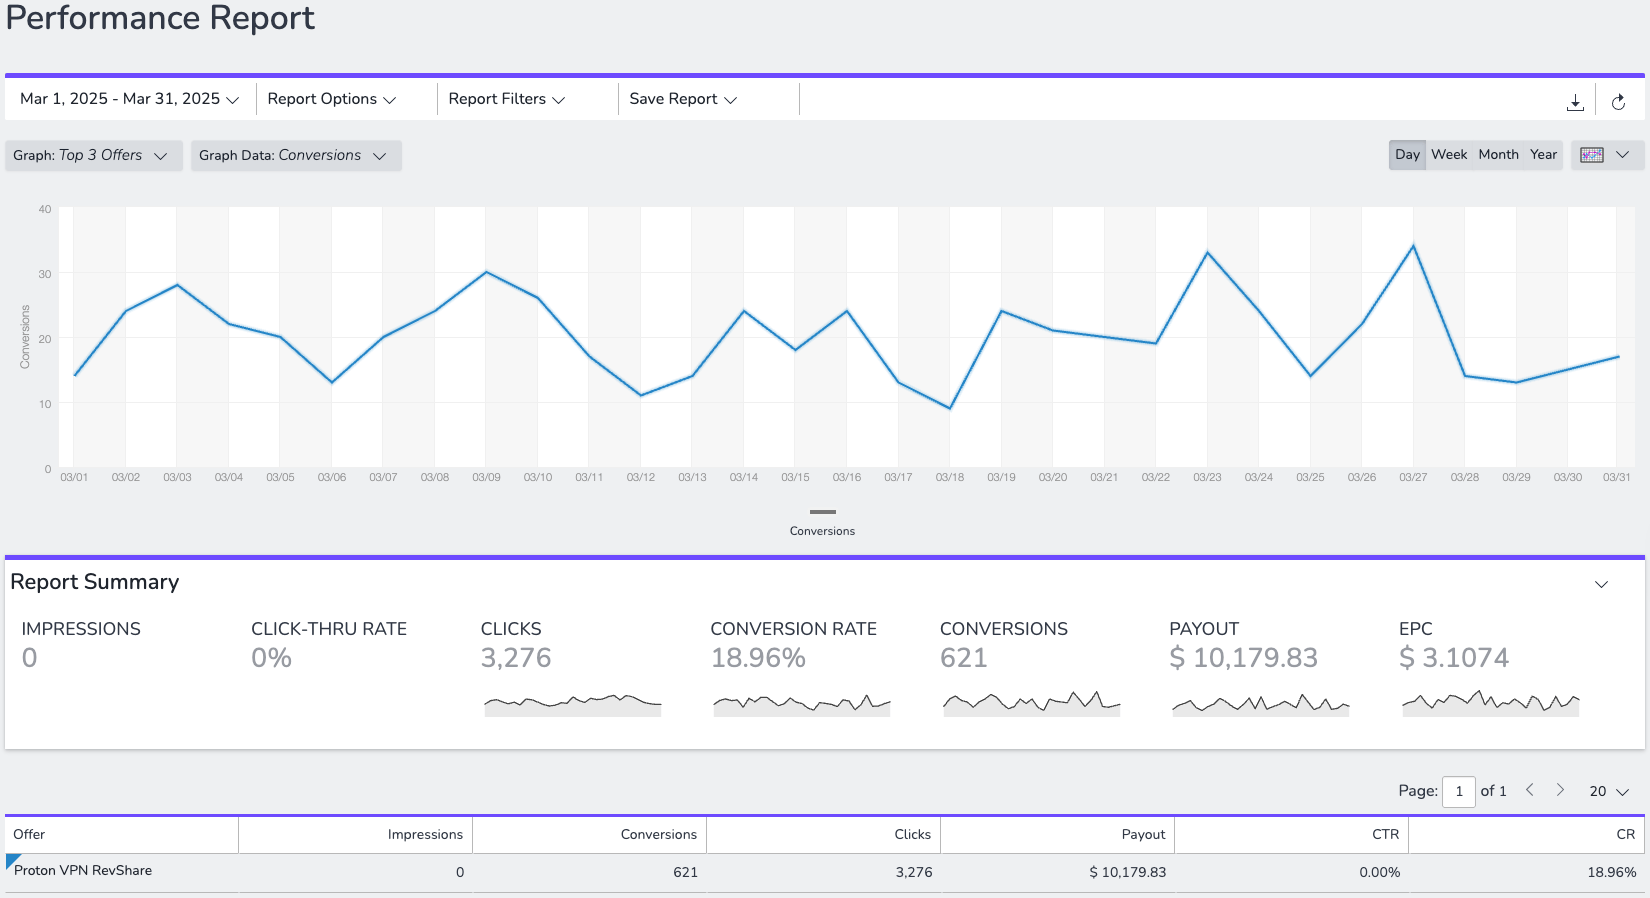
Task: Toggle Conversions series in chart legend
Action: (822, 522)
